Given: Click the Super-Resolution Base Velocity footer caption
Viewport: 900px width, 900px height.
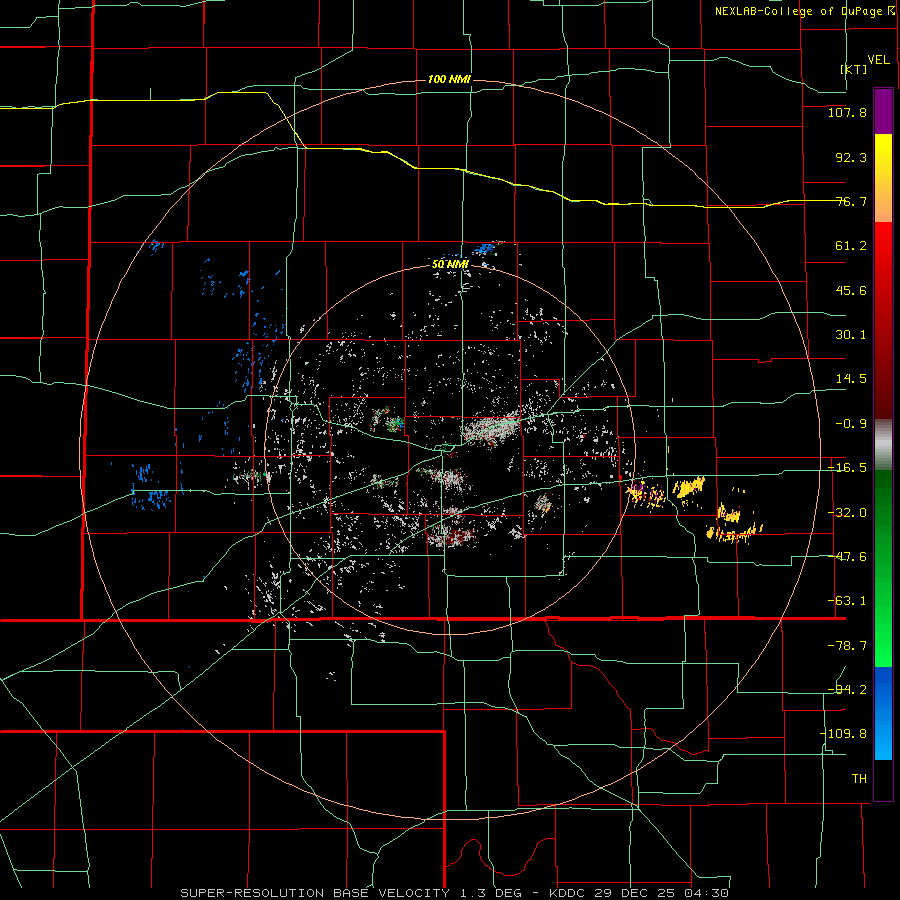Looking at the screenshot, I should tap(455, 893).
